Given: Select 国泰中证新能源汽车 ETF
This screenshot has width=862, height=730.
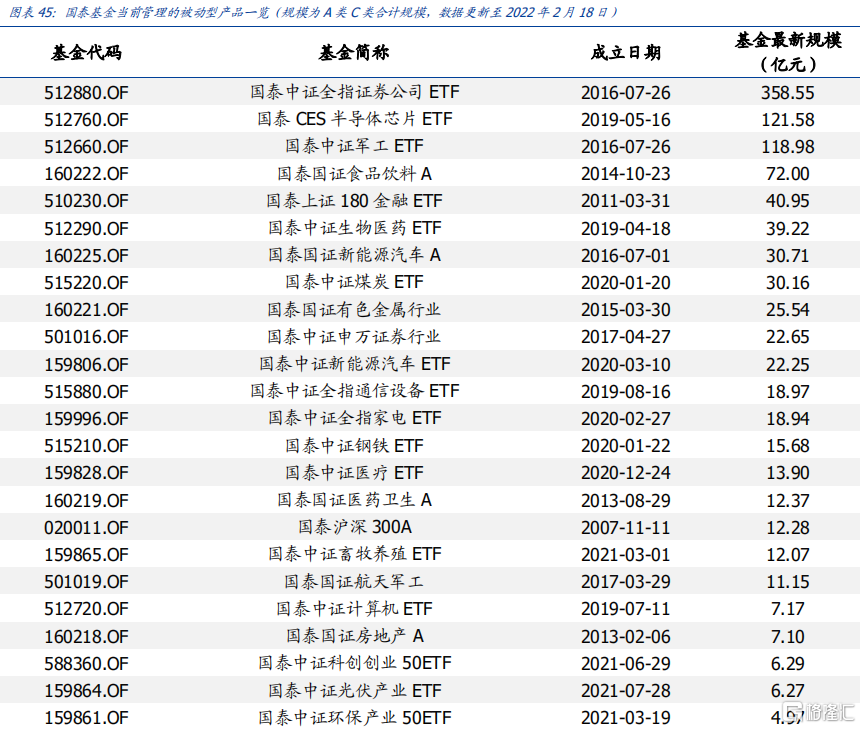Looking at the screenshot, I should pyautogui.click(x=355, y=364).
